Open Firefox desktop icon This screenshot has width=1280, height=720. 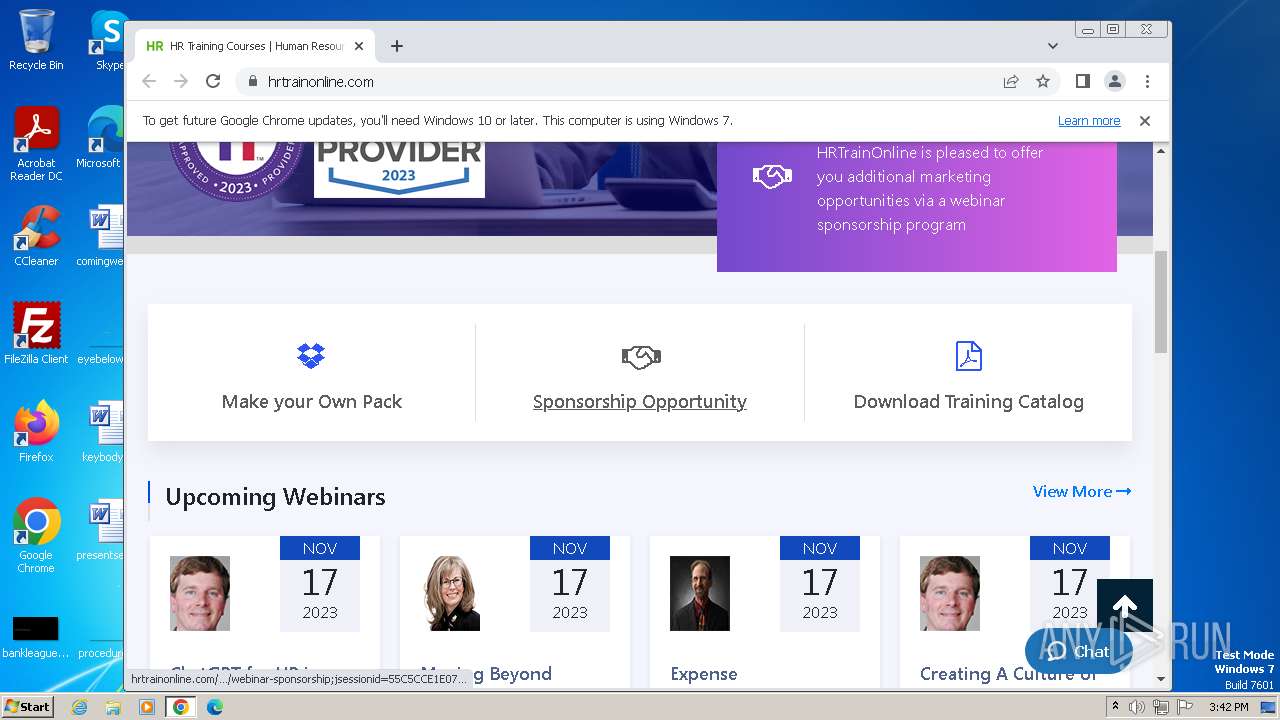pyautogui.click(x=36, y=432)
